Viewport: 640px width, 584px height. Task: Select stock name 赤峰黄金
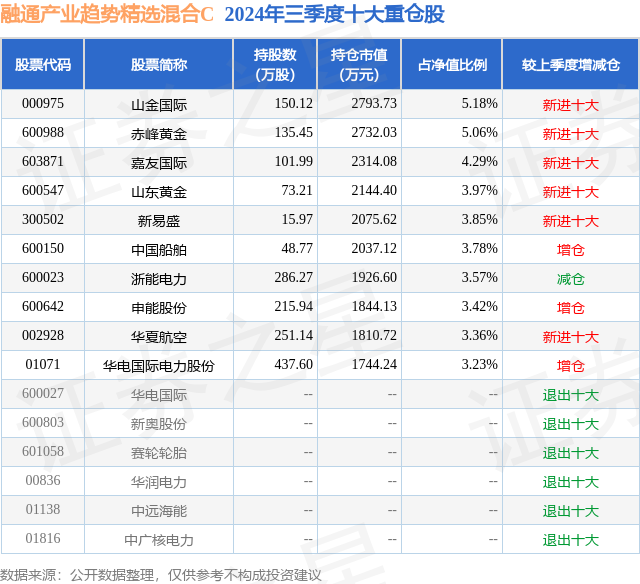159,134
